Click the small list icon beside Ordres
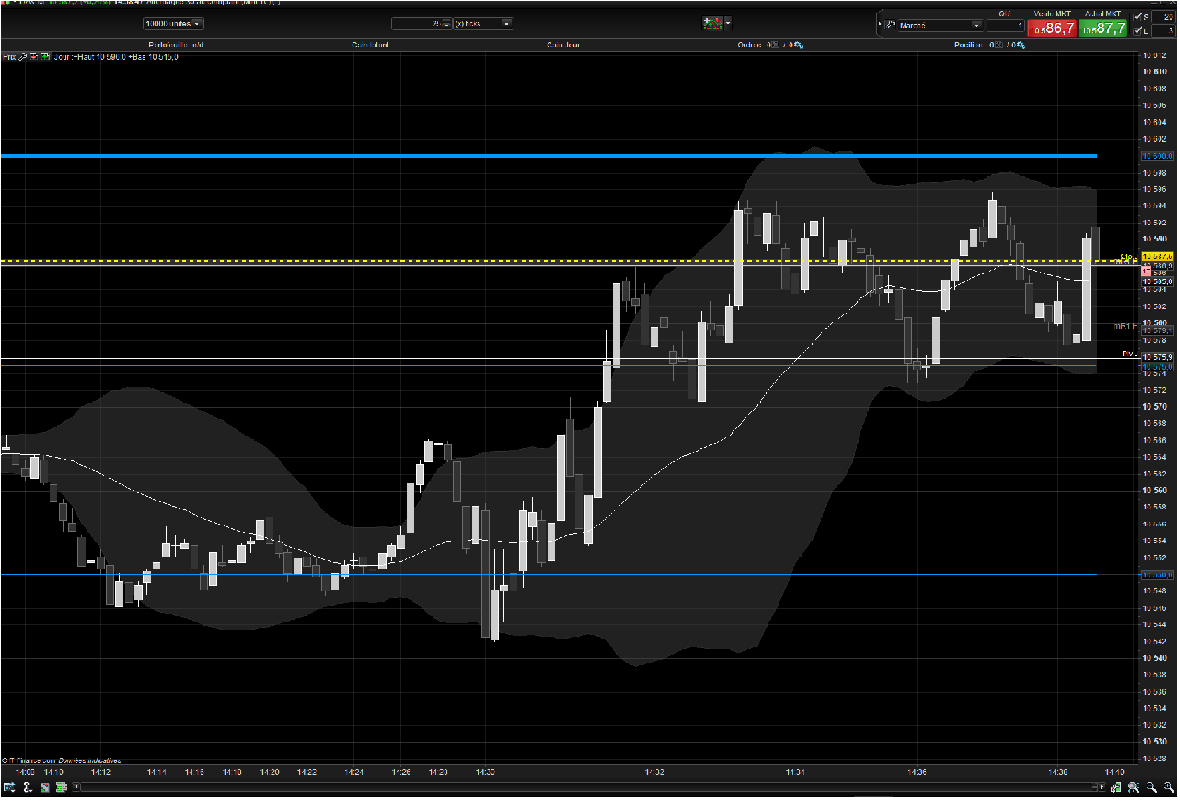1180x802 pixels. pos(775,45)
